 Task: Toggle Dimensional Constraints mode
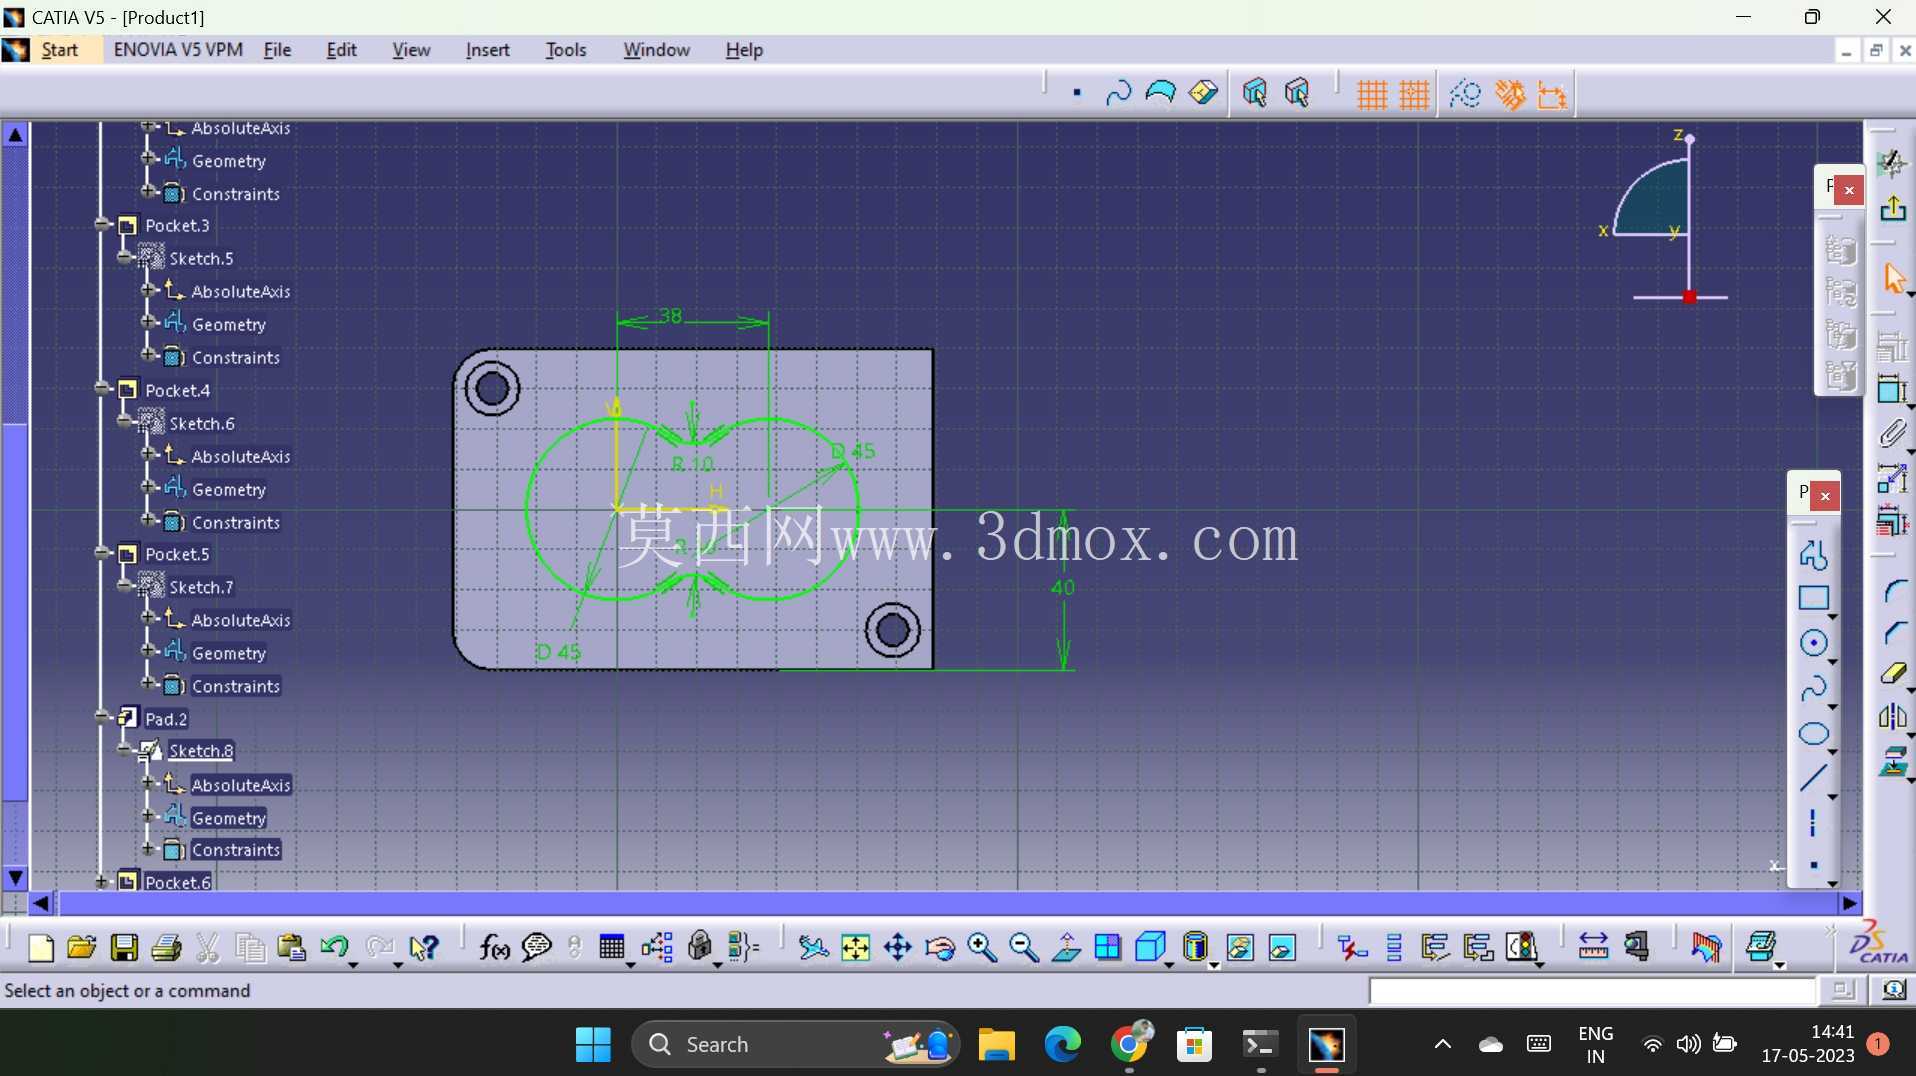point(1552,94)
